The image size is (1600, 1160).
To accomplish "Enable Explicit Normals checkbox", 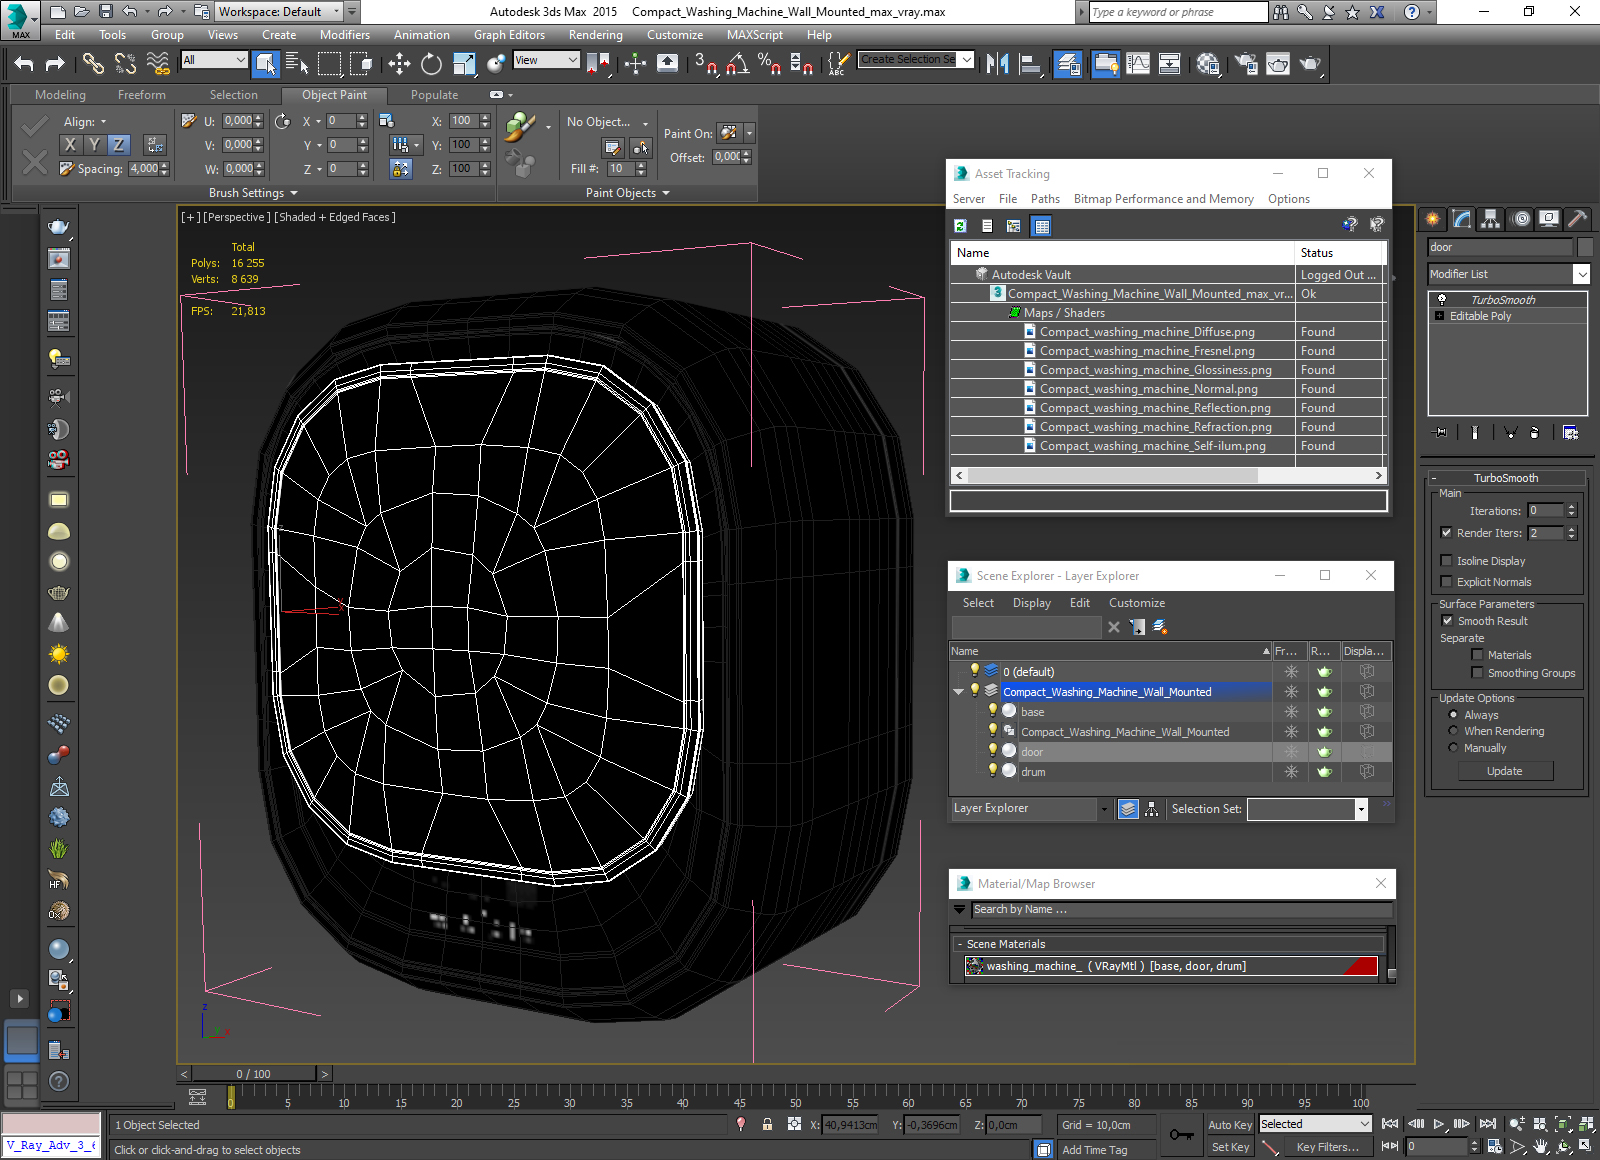I will click(x=1446, y=582).
